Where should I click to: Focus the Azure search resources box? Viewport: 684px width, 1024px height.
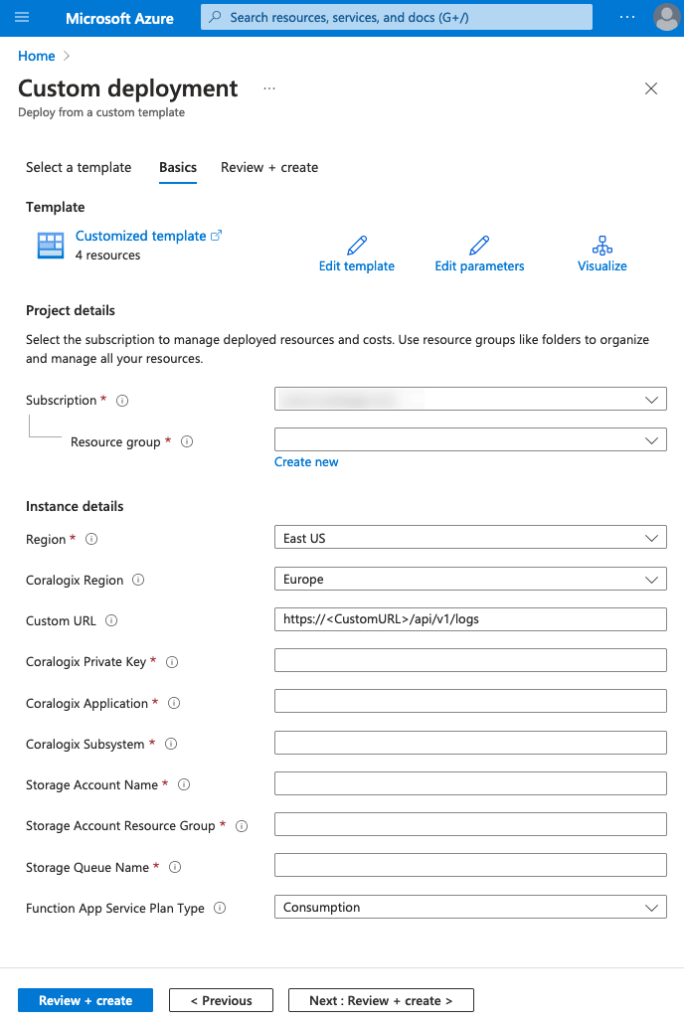point(397,18)
